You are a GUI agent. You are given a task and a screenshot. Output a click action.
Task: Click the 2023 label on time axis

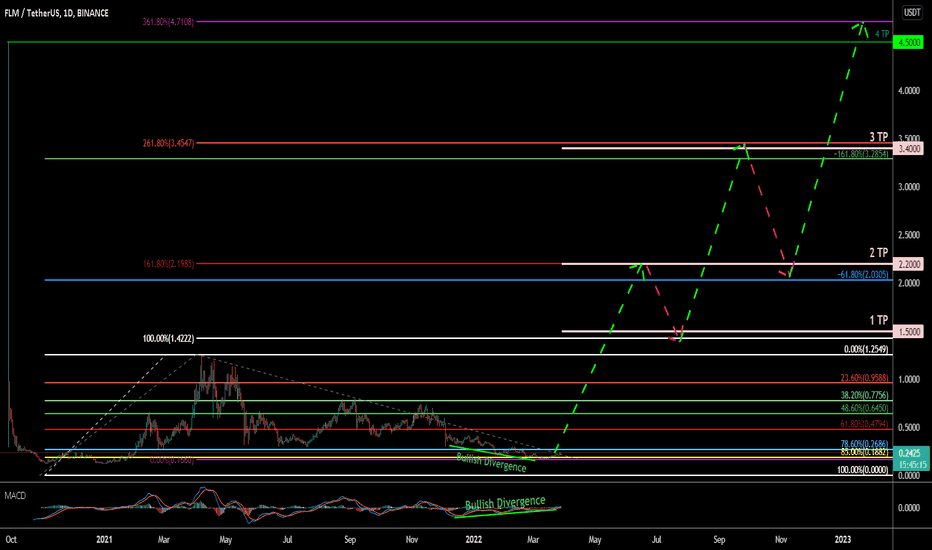[x=843, y=540]
